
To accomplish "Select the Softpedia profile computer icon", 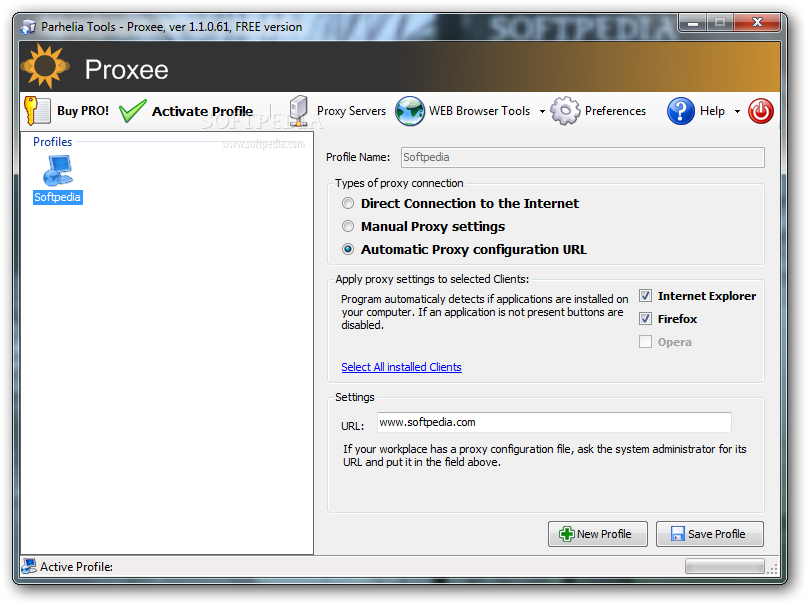I will (58, 171).
